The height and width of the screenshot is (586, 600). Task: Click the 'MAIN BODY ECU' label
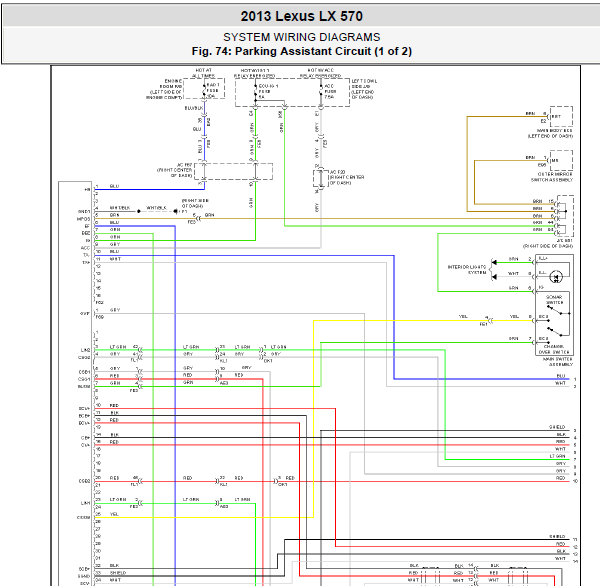coord(555,131)
